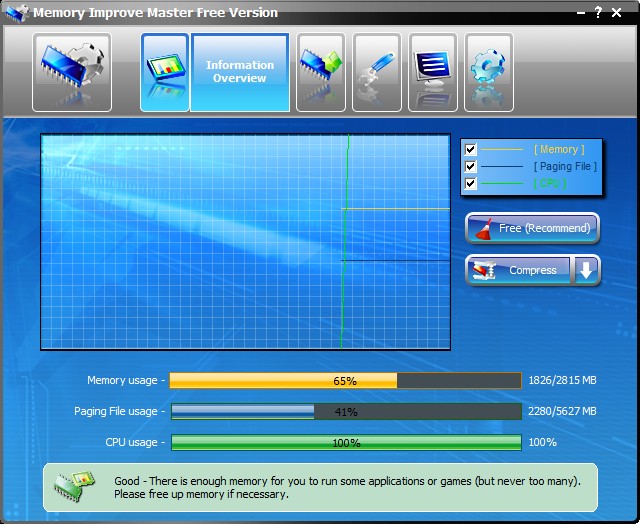Click the broom icon on Free button
The height and width of the screenshot is (524, 641).
(x=484, y=229)
